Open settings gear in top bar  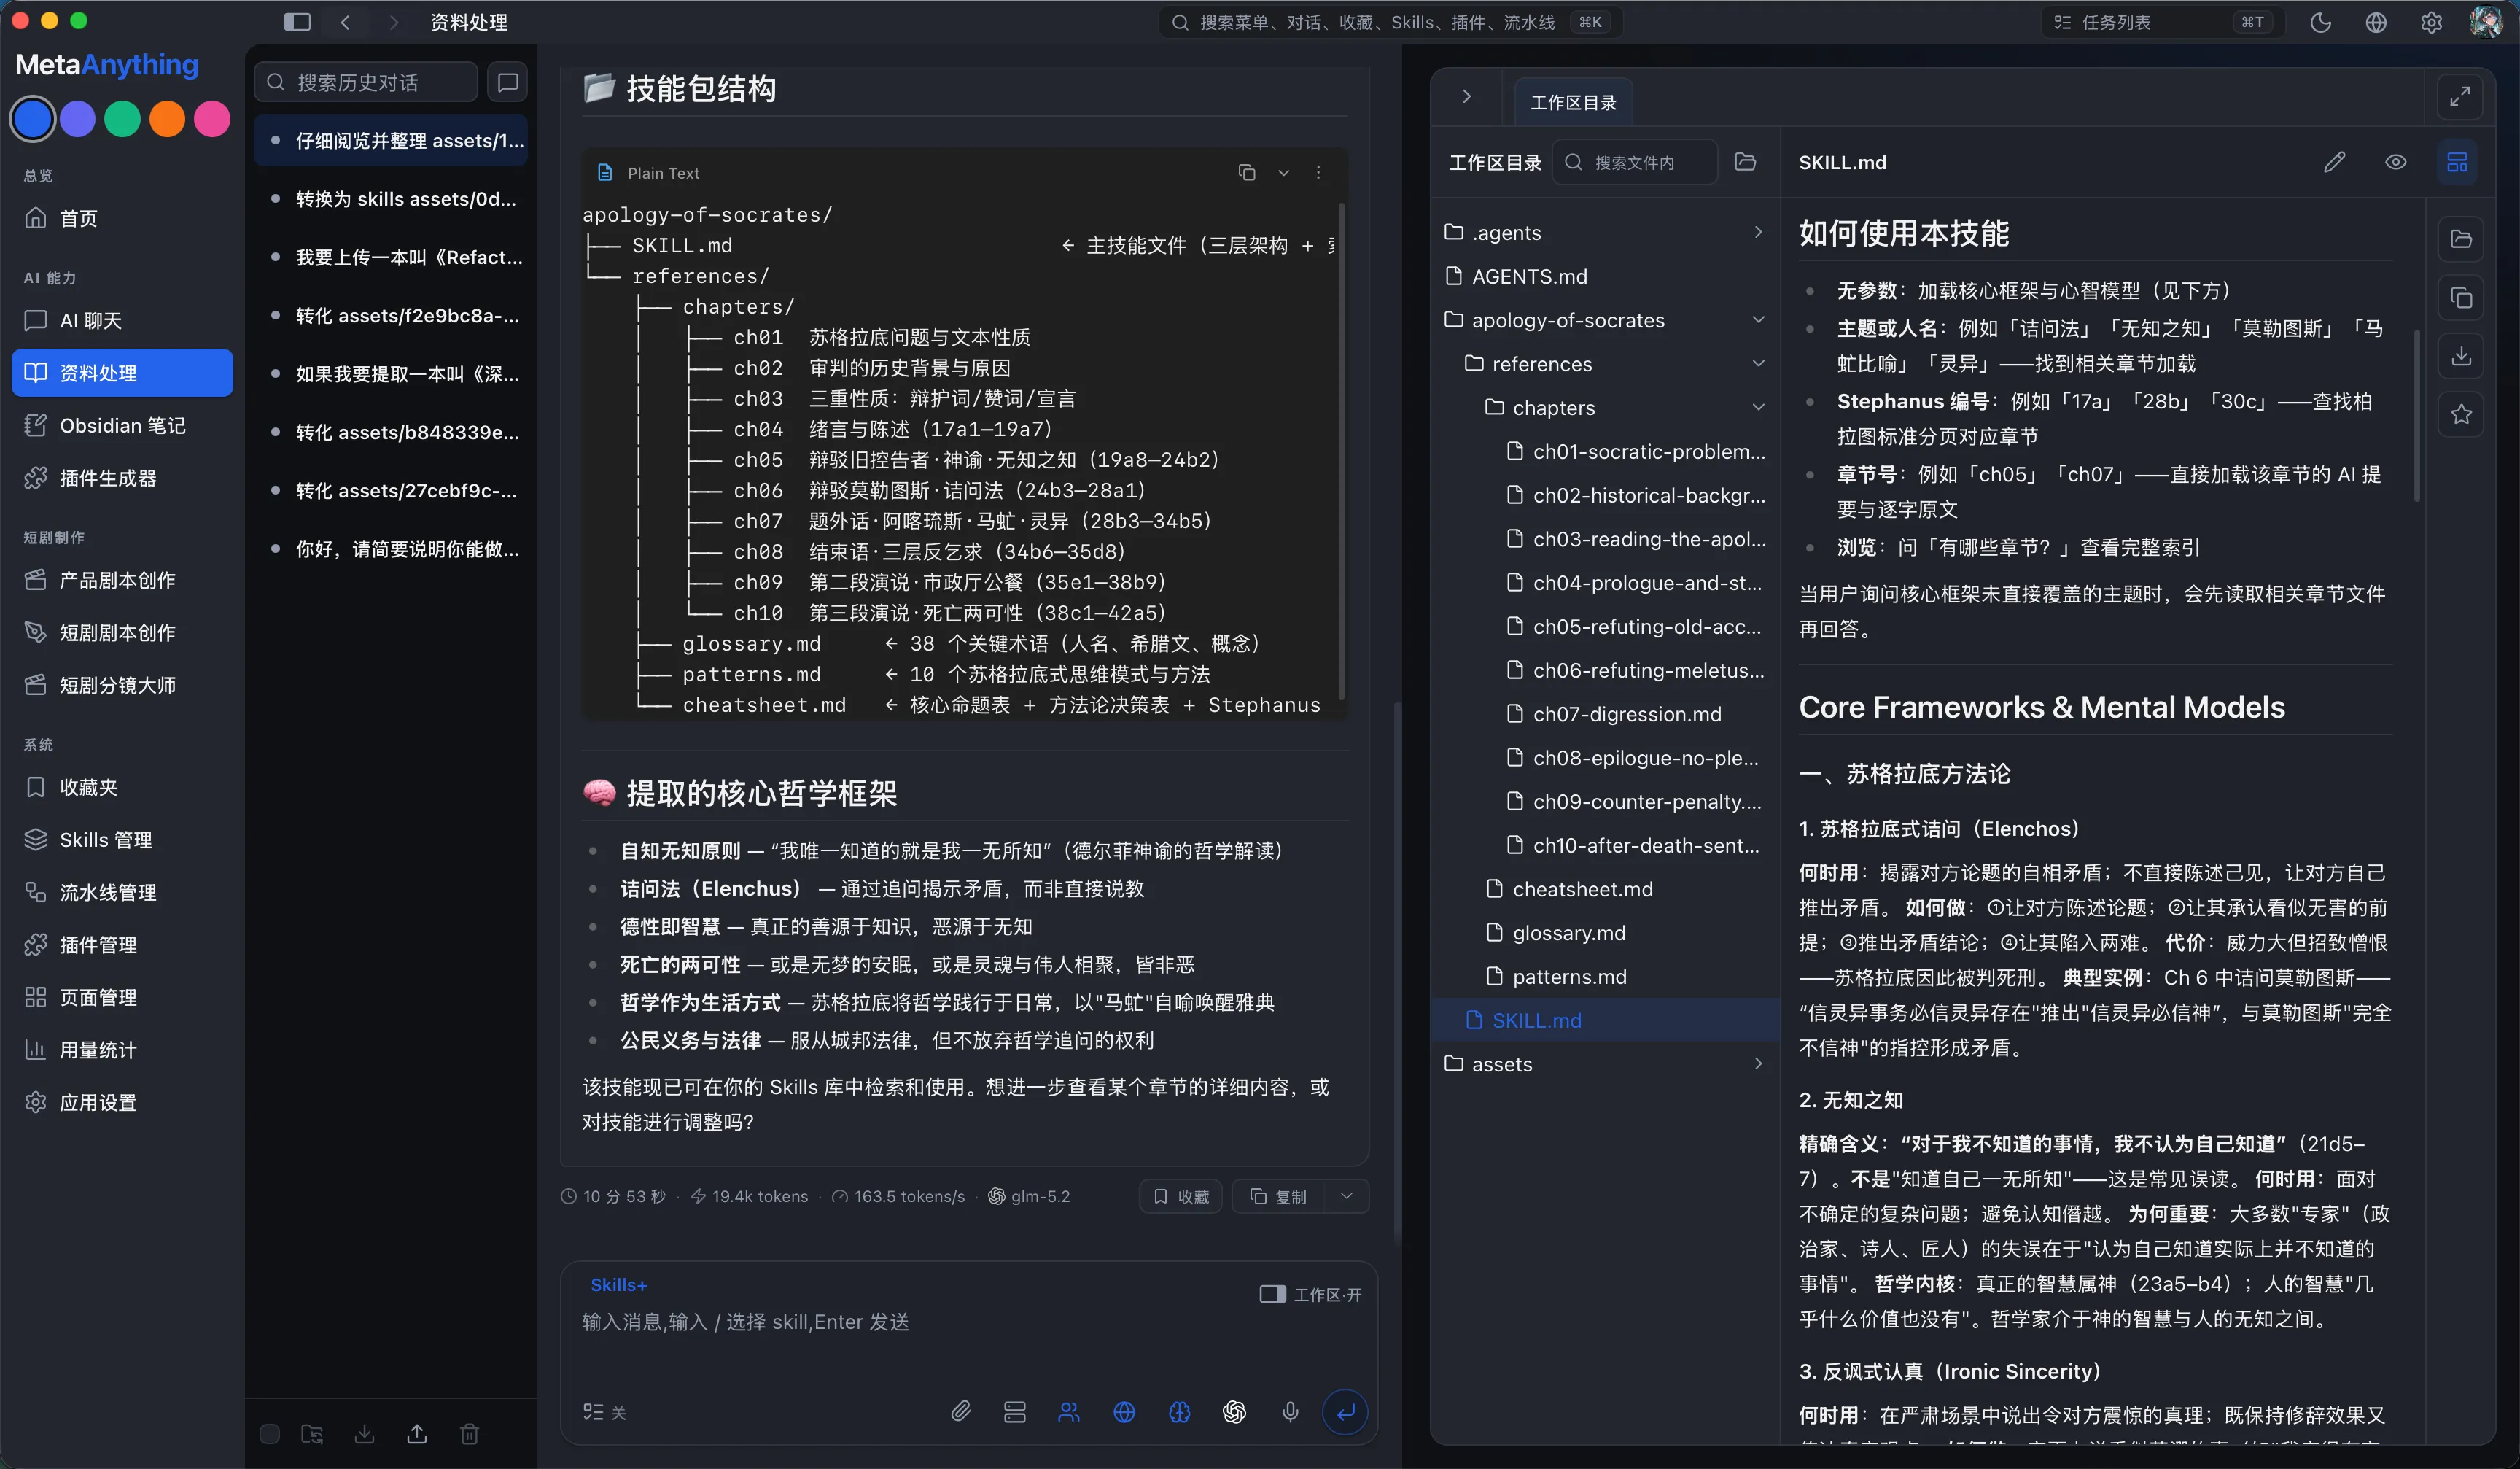pyautogui.click(x=2431, y=22)
